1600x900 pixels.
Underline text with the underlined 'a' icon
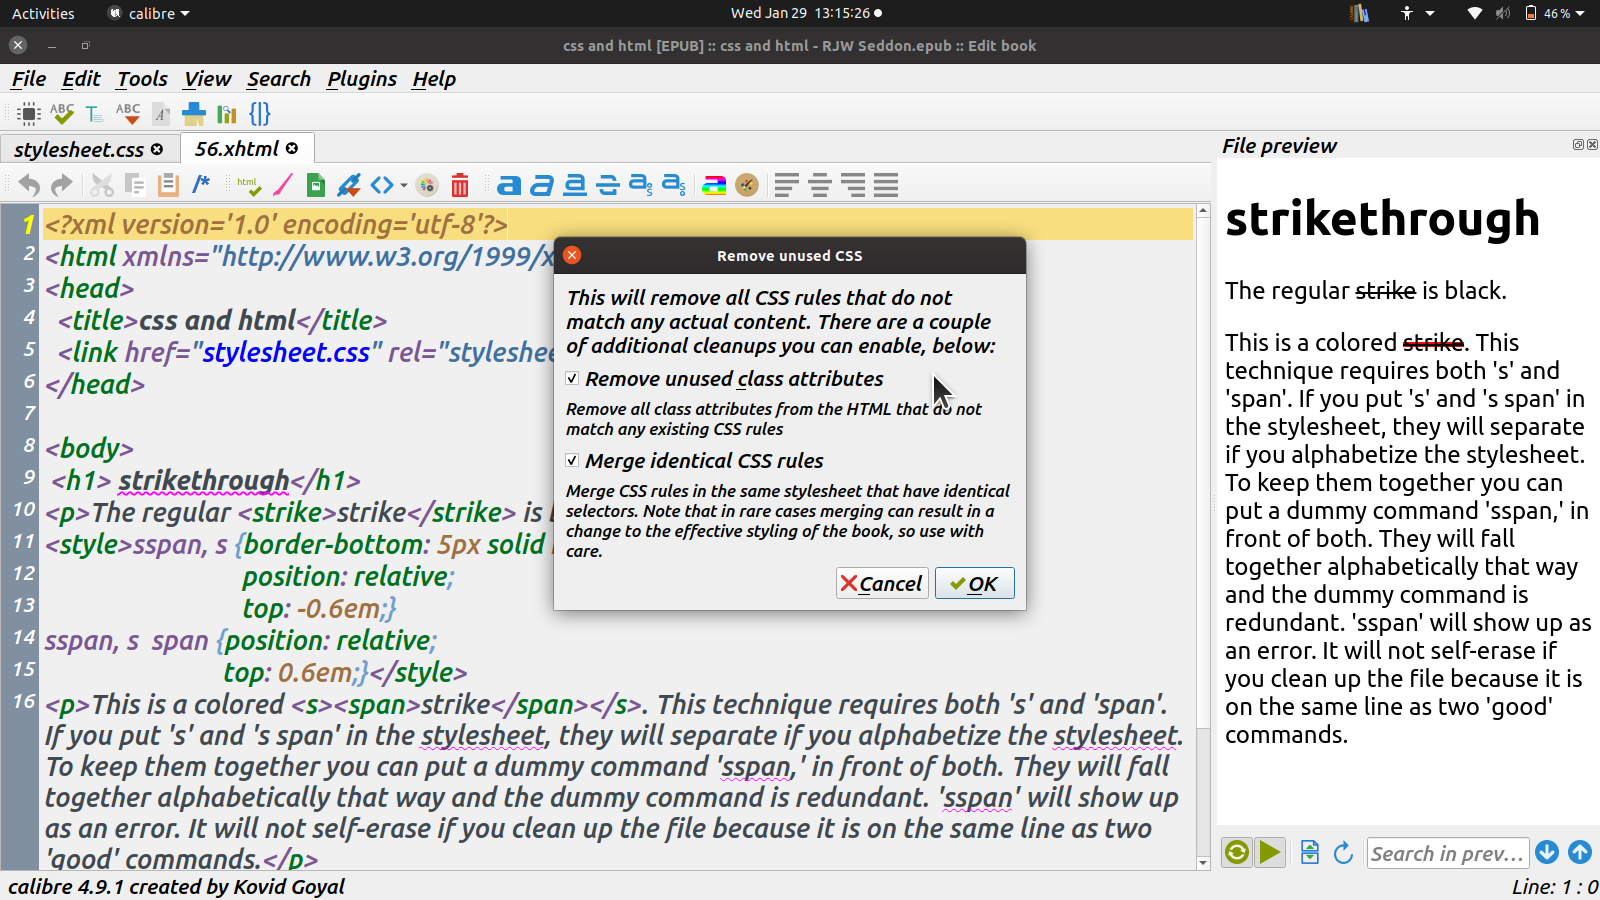pos(575,185)
